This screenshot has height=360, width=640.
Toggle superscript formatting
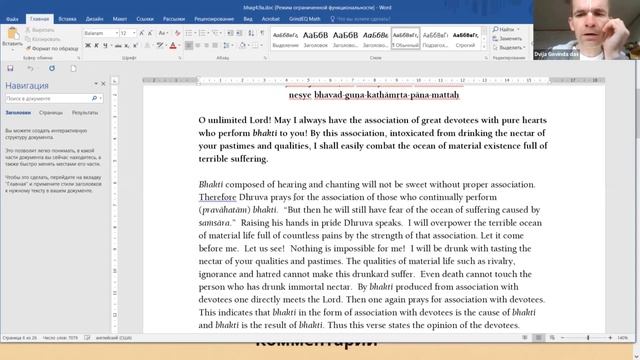[135, 45]
